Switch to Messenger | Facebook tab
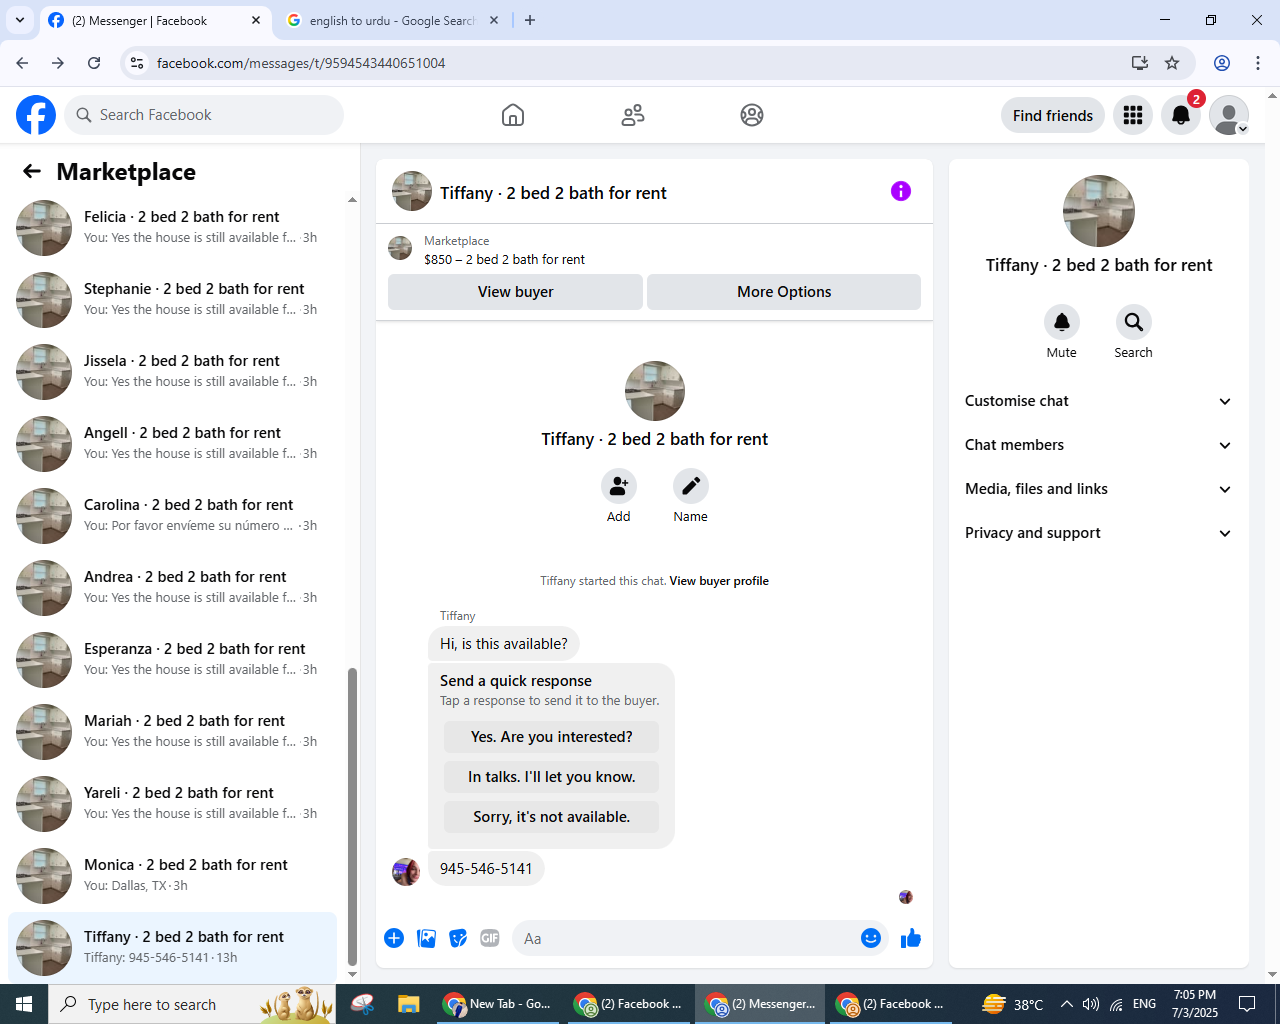 tap(155, 21)
